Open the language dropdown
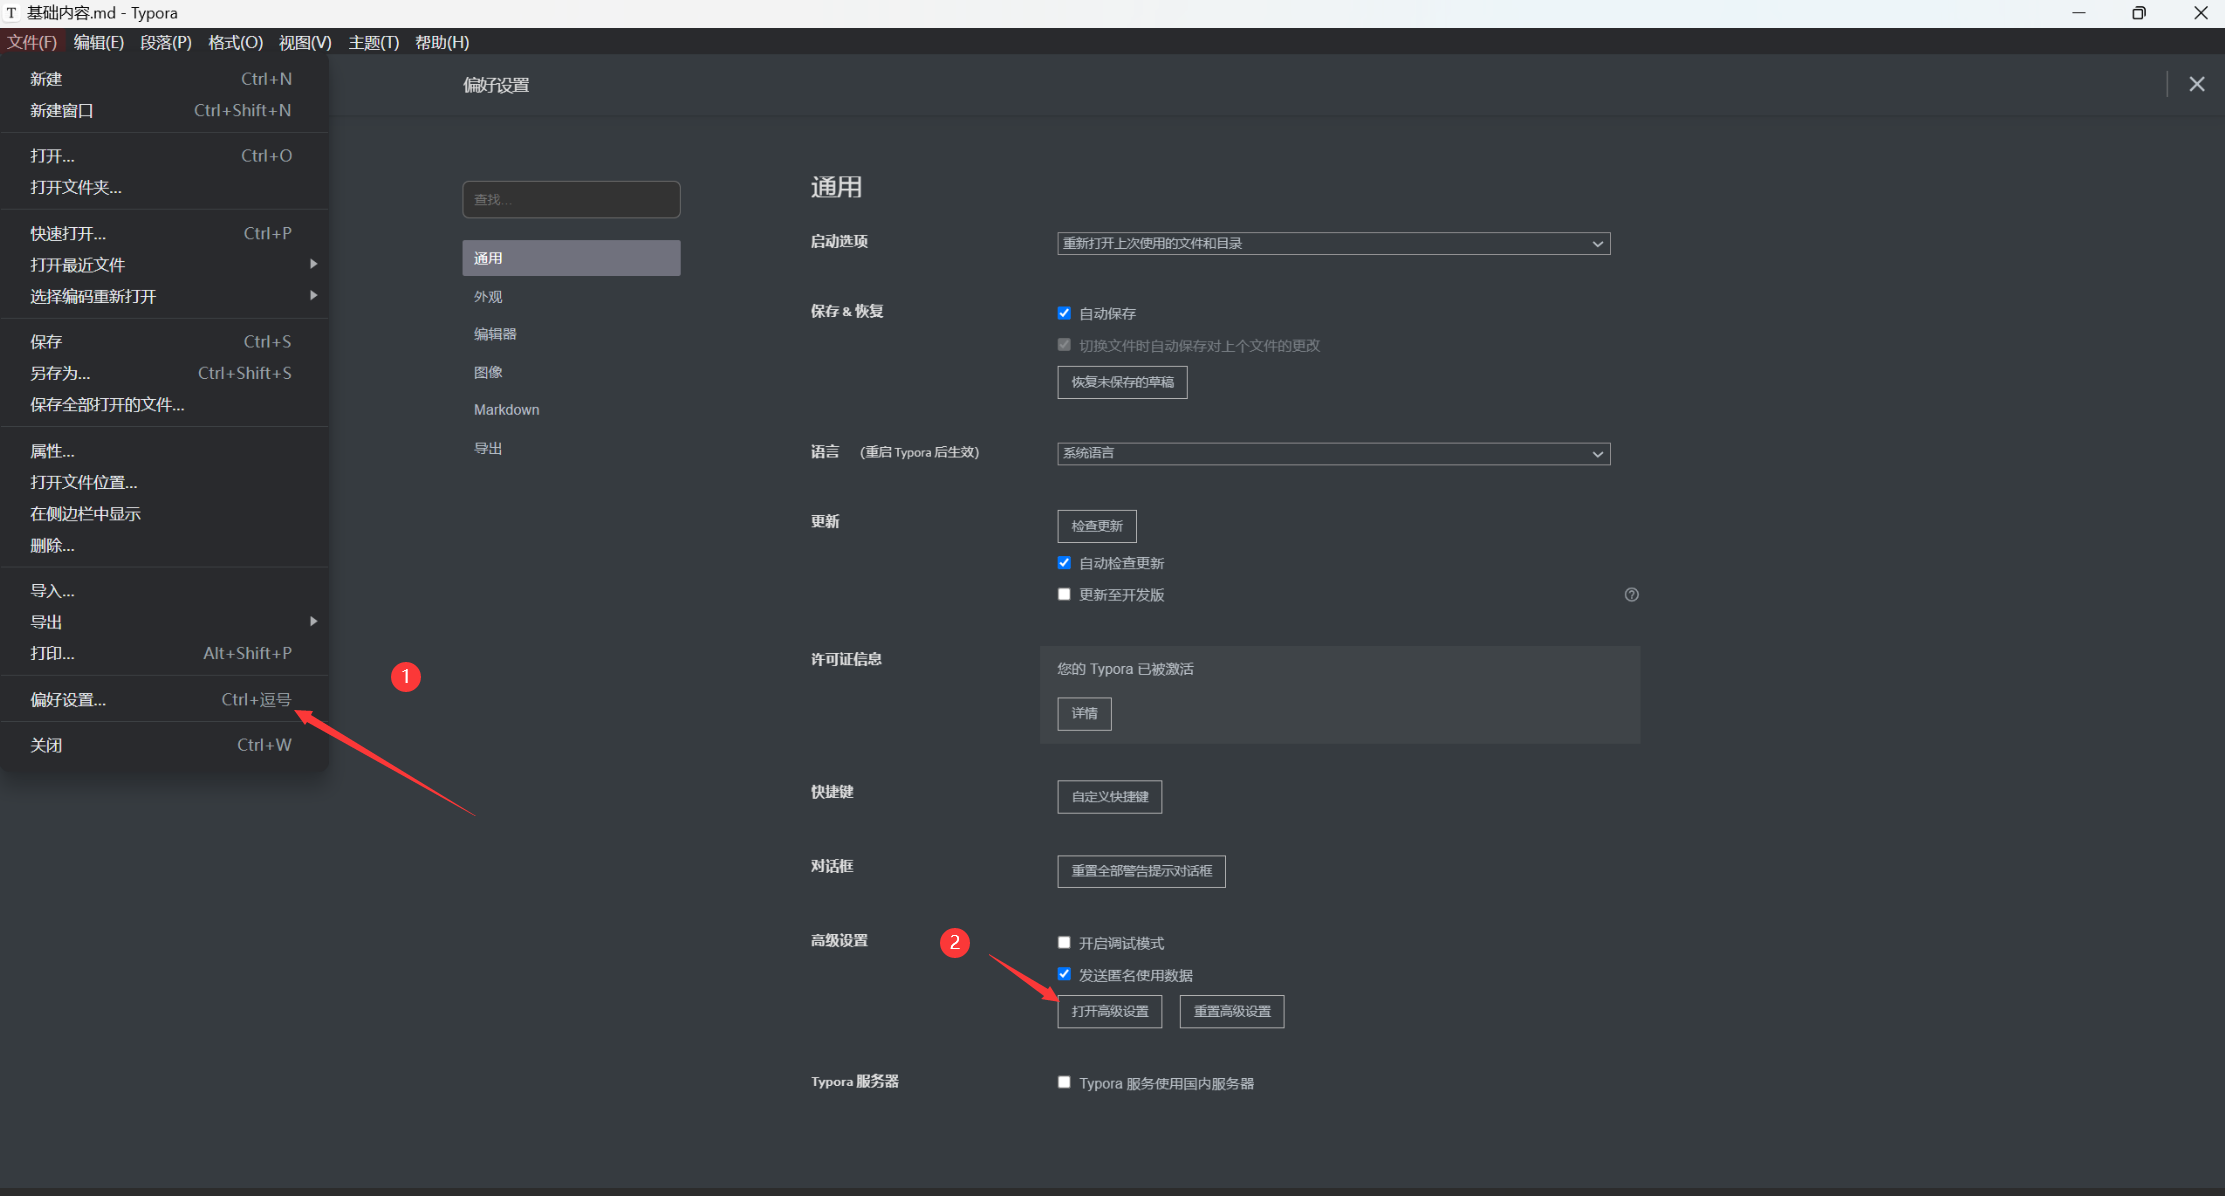This screenshot has width=2225, height=1196. 1333,454
